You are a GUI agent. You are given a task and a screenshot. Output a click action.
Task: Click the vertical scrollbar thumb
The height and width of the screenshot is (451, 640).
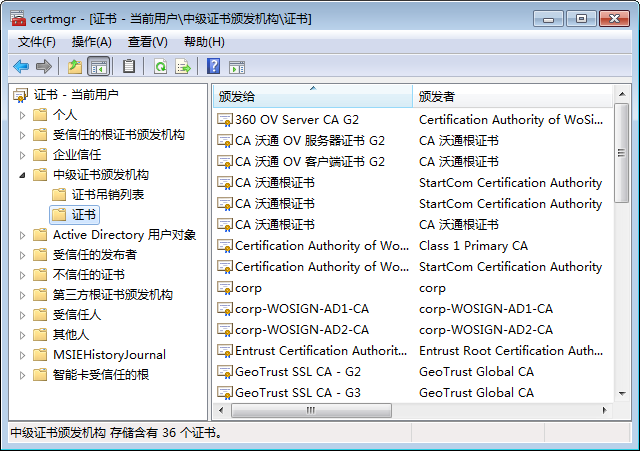coord(621,153)
